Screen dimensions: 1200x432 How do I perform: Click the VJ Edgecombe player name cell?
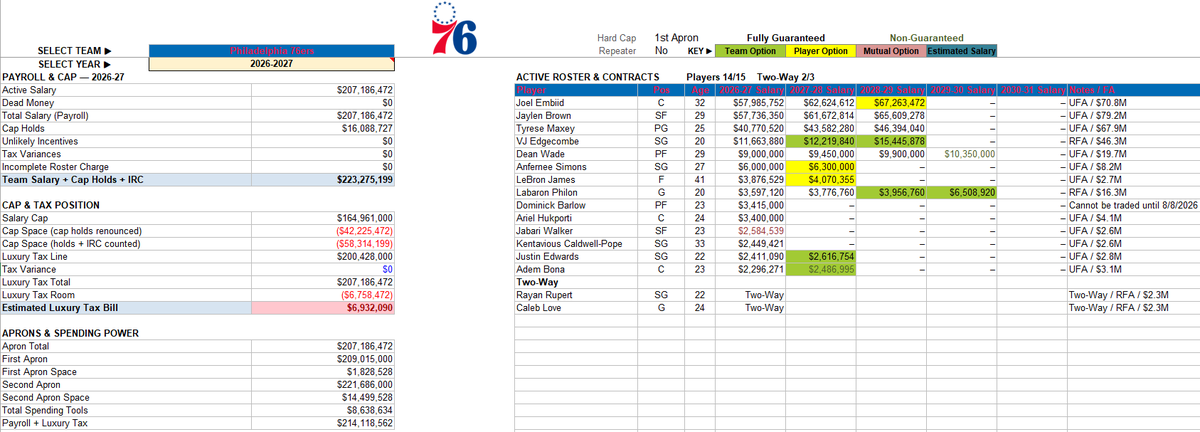coord(575,141)
